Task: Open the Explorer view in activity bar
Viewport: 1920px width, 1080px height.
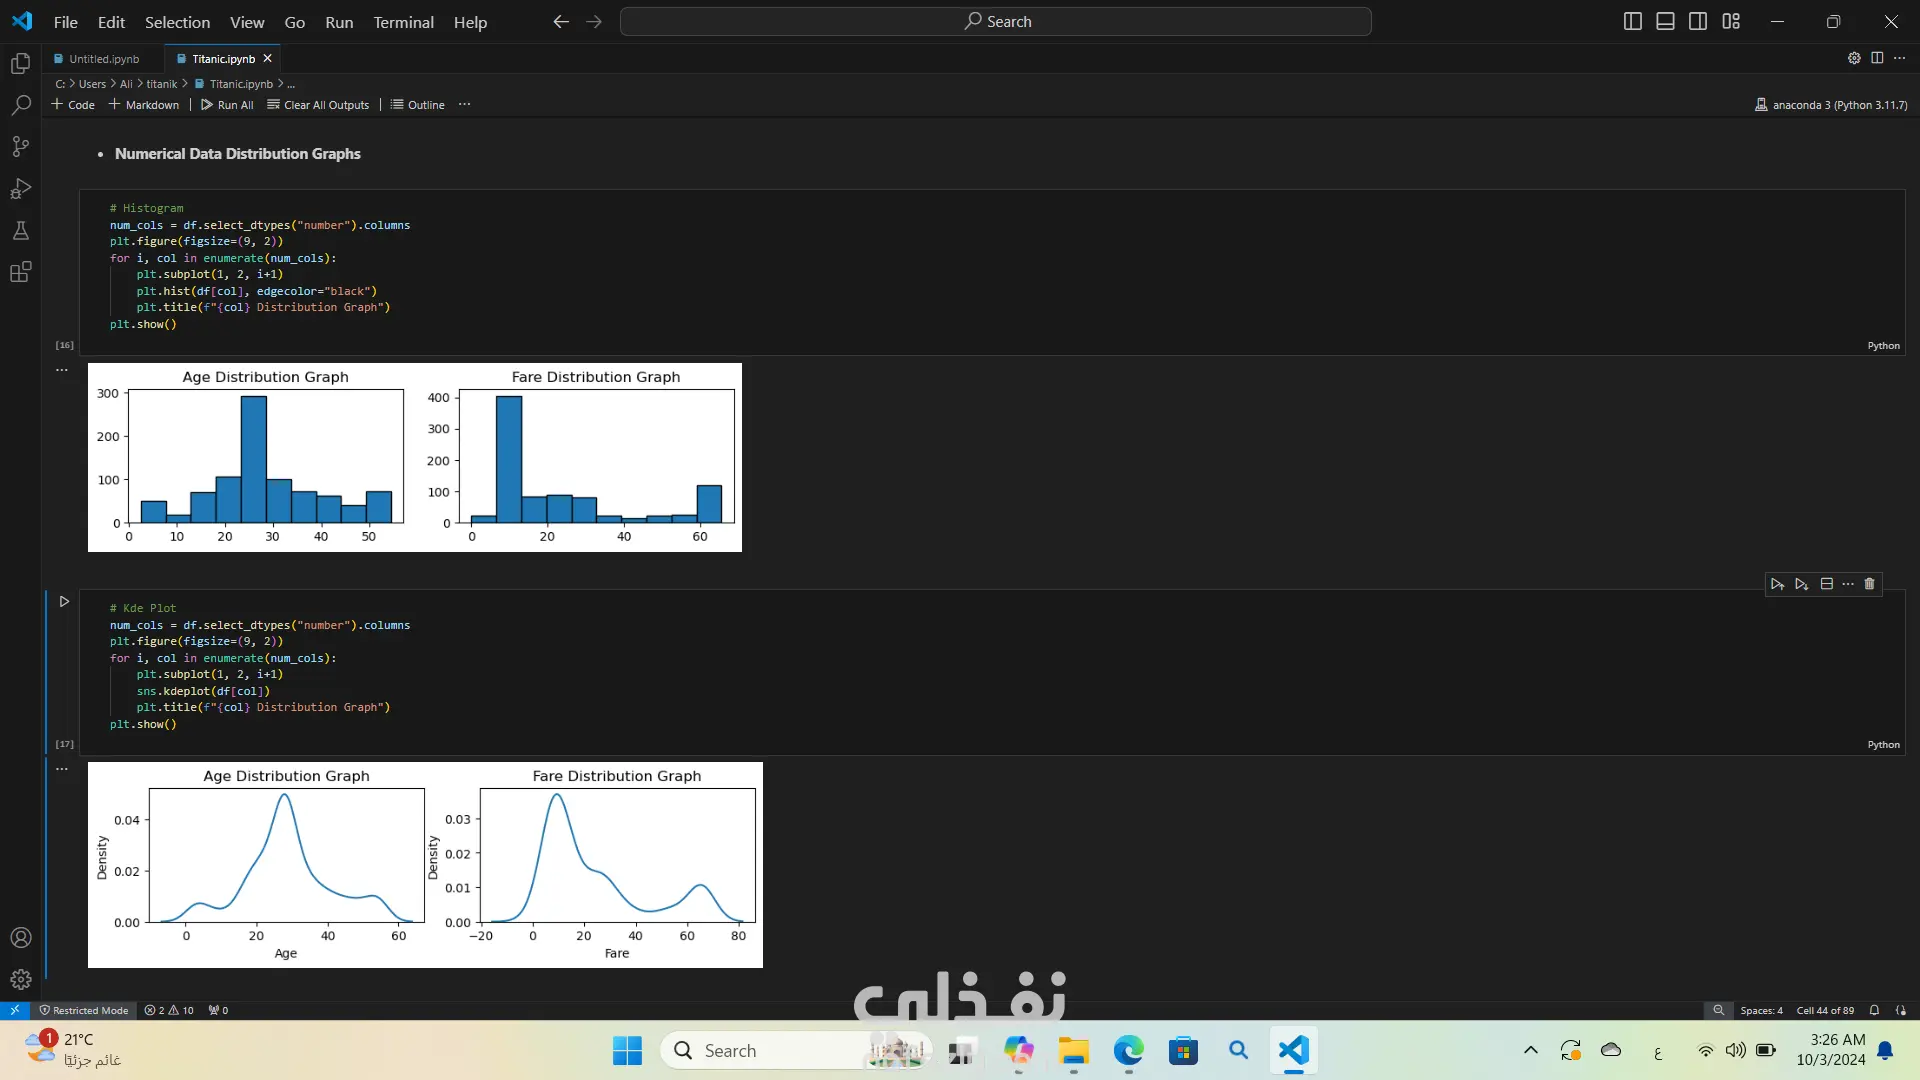Action: point(21,64)
